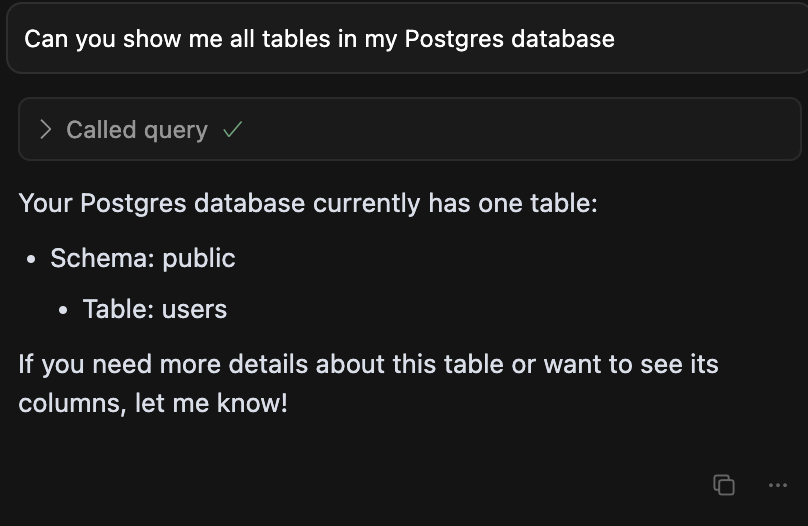The height and width of the screenshot is (526, 808).
Task: Copy the assistant response to clipboard
Action: (x=724, y=485)
